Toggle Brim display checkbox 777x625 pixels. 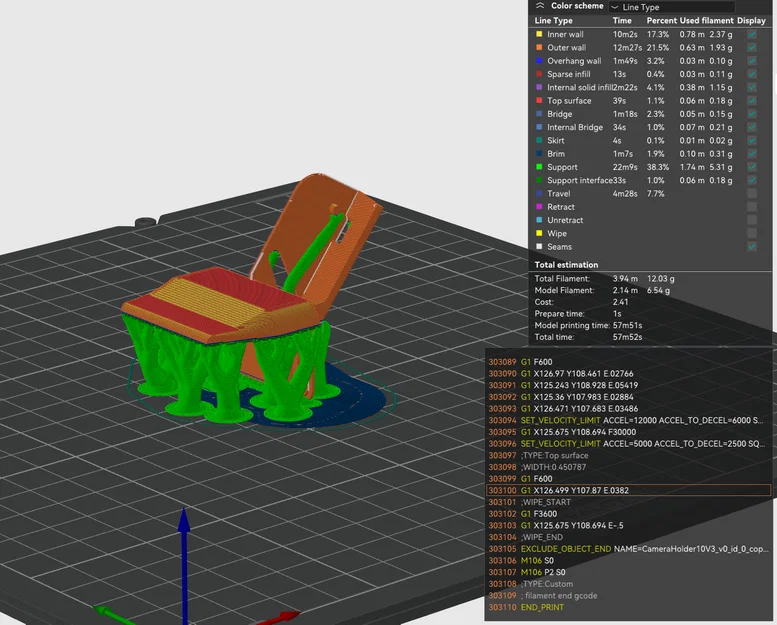(752, 154)
